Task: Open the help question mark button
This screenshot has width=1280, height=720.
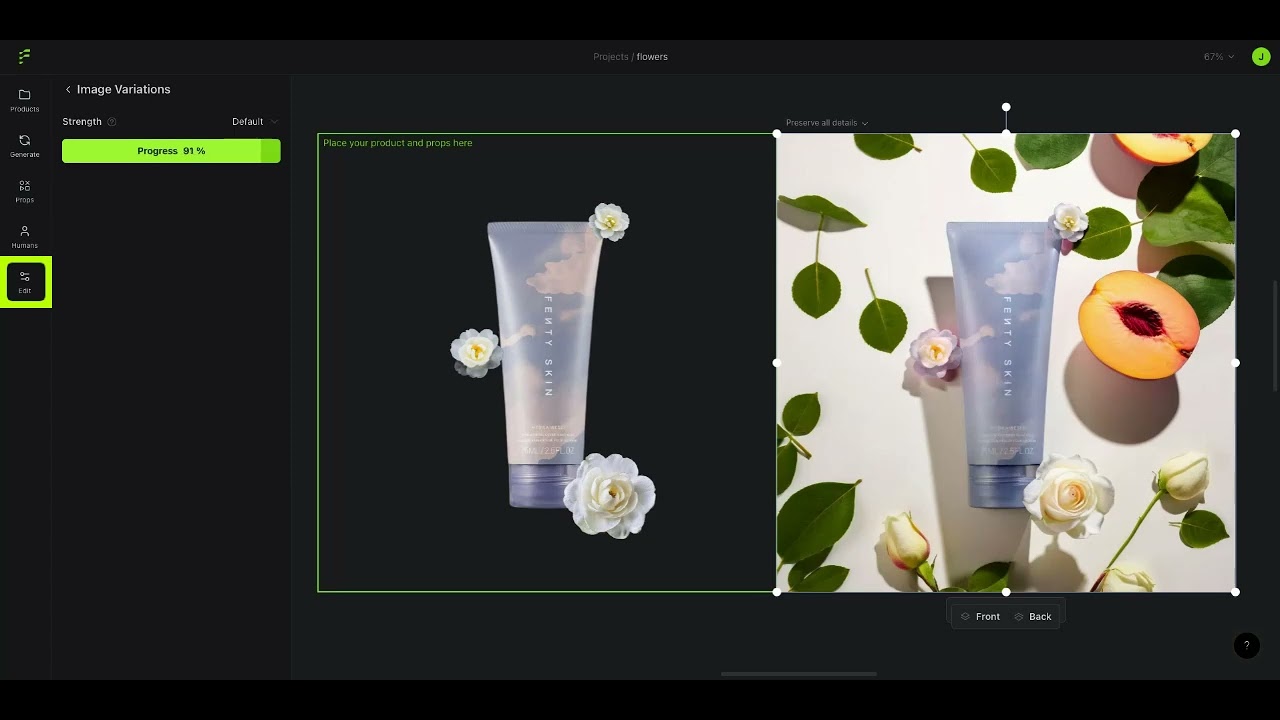Action: [1246, 645]
